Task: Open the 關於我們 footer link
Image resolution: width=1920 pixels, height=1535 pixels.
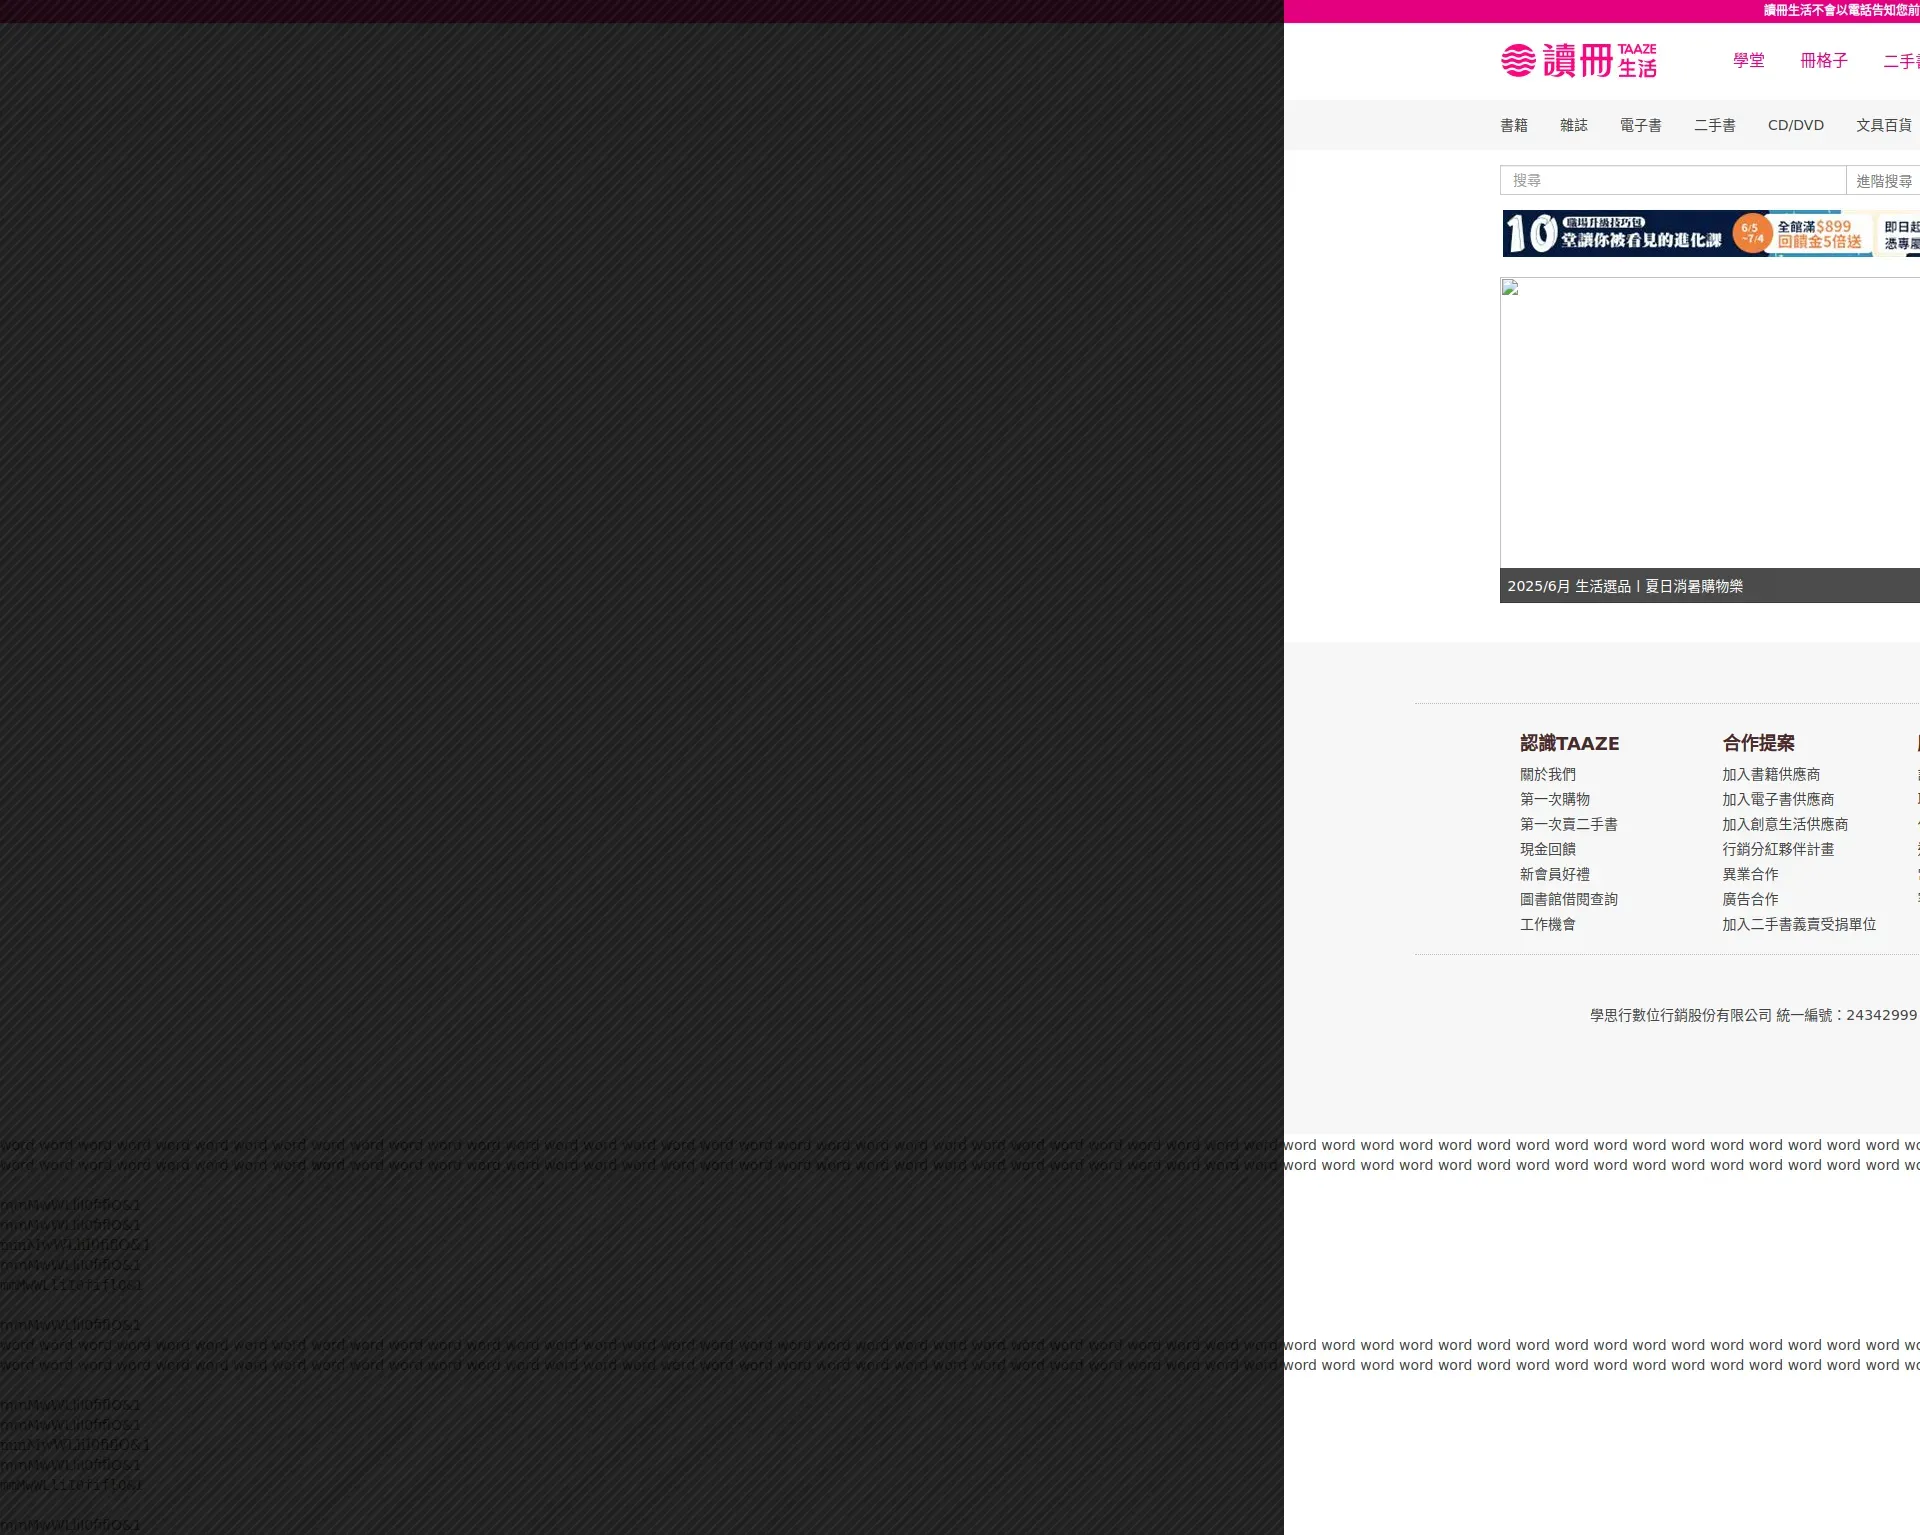Action: (1547, 774)
